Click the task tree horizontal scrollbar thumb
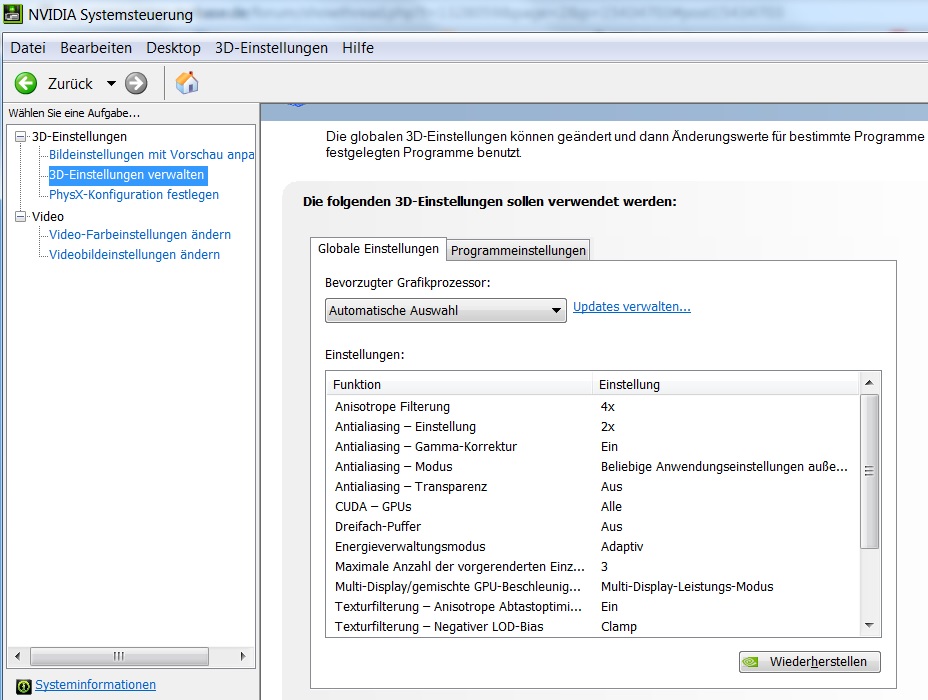 [x=119, y=656]
